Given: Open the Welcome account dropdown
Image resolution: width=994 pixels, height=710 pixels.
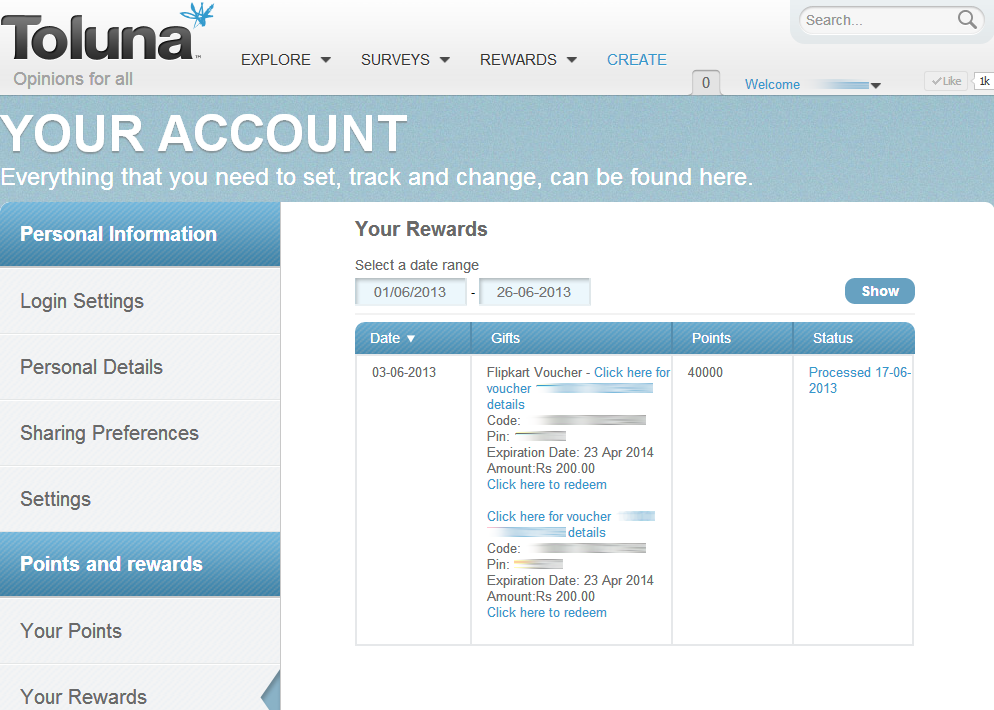Looking at the screenshot, I should coord(812,84).
